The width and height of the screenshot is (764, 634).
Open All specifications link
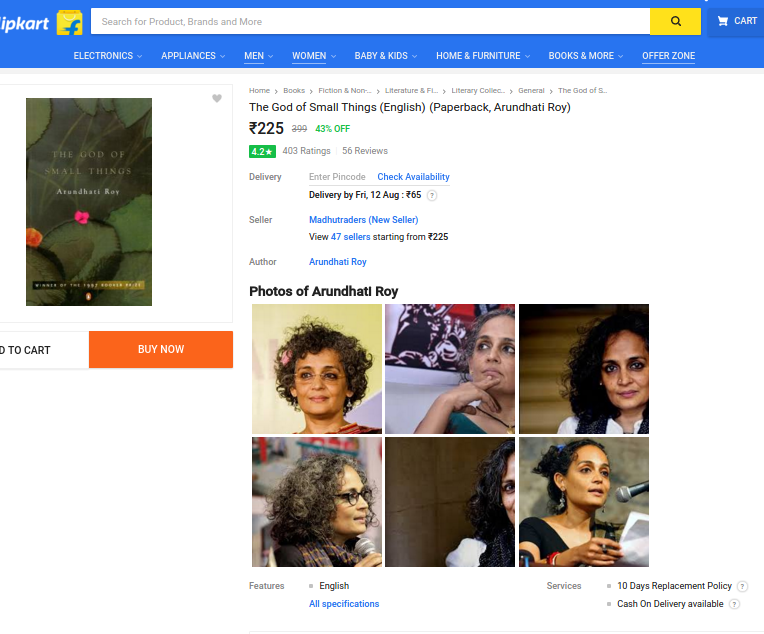click(344, 604)
